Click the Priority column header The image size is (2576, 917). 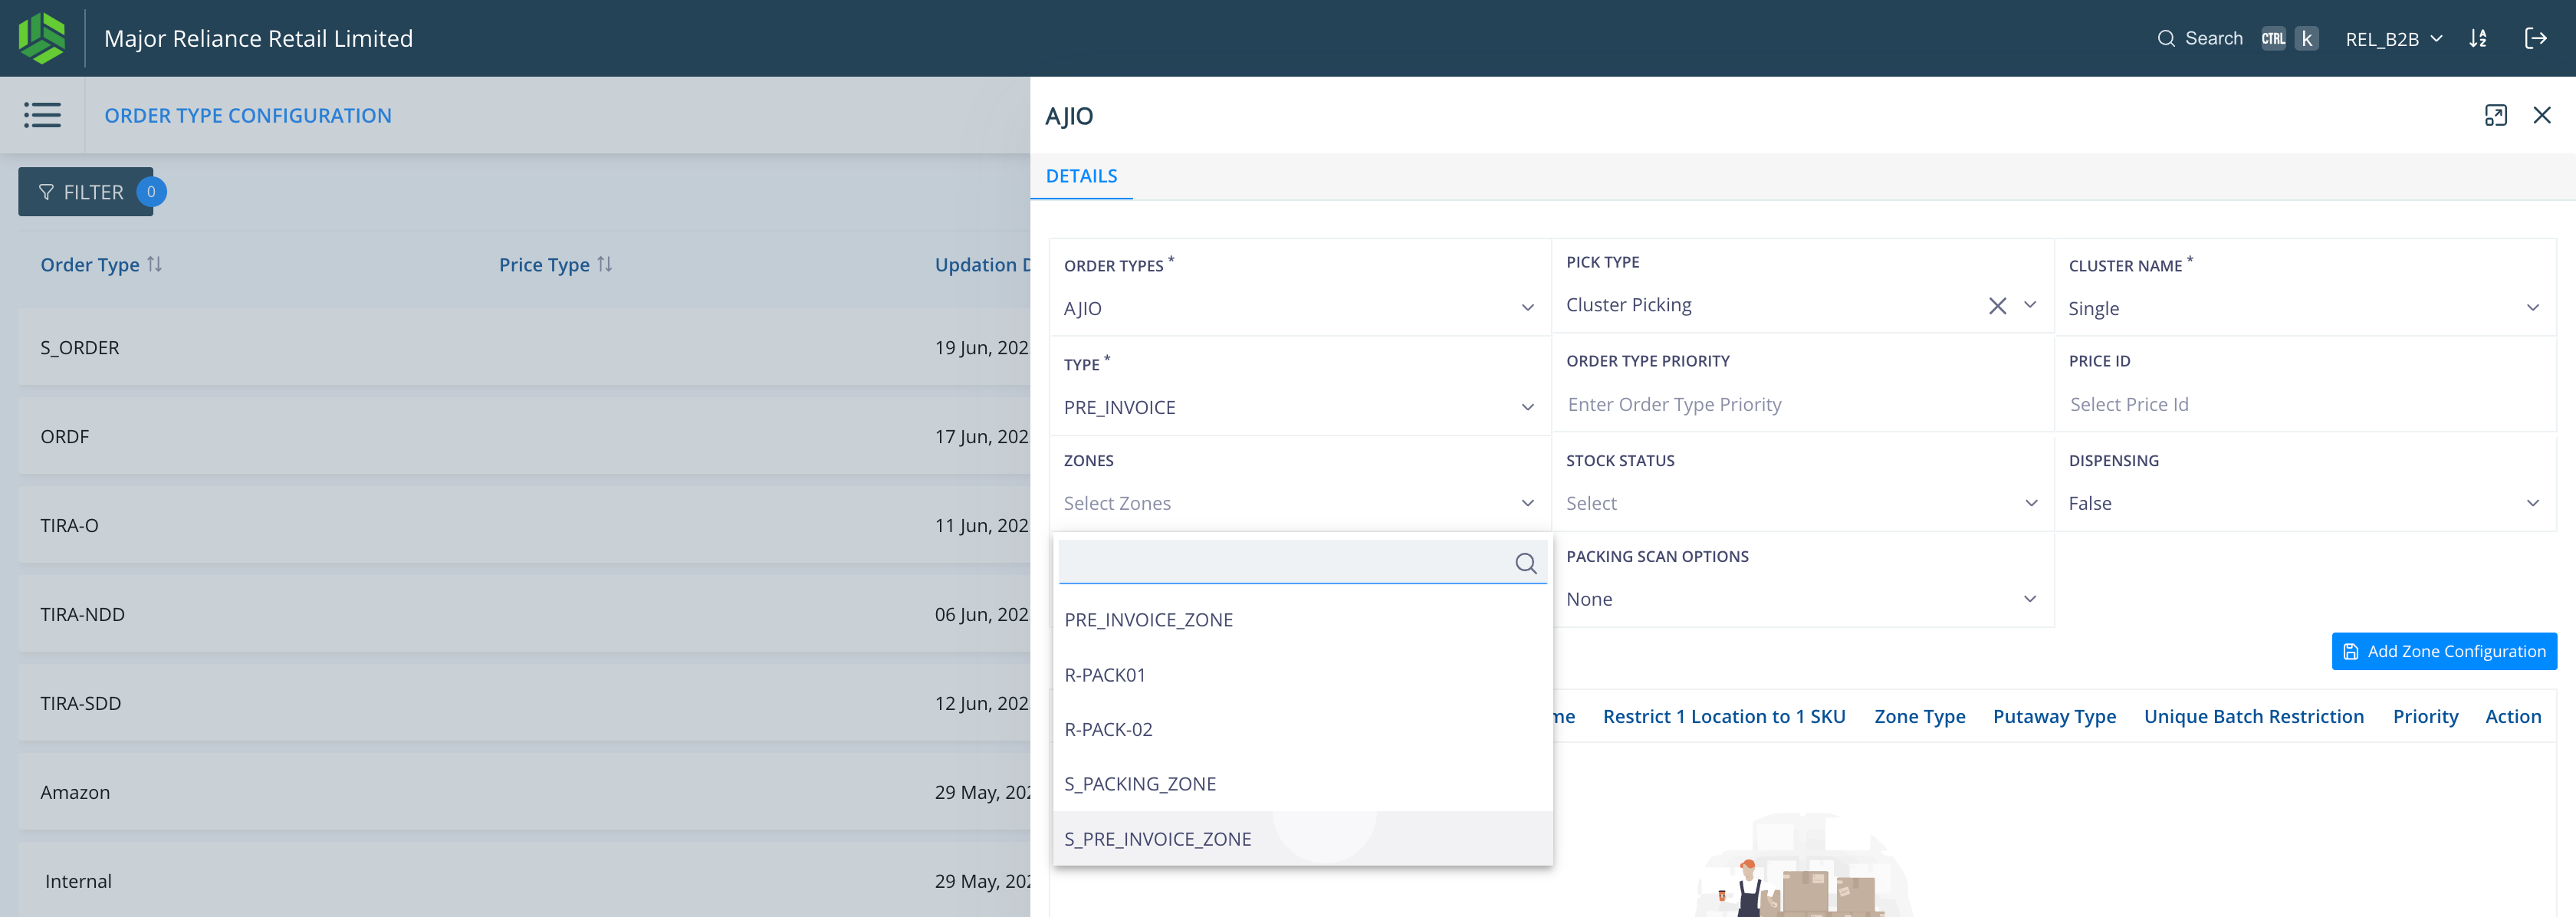2425,716
